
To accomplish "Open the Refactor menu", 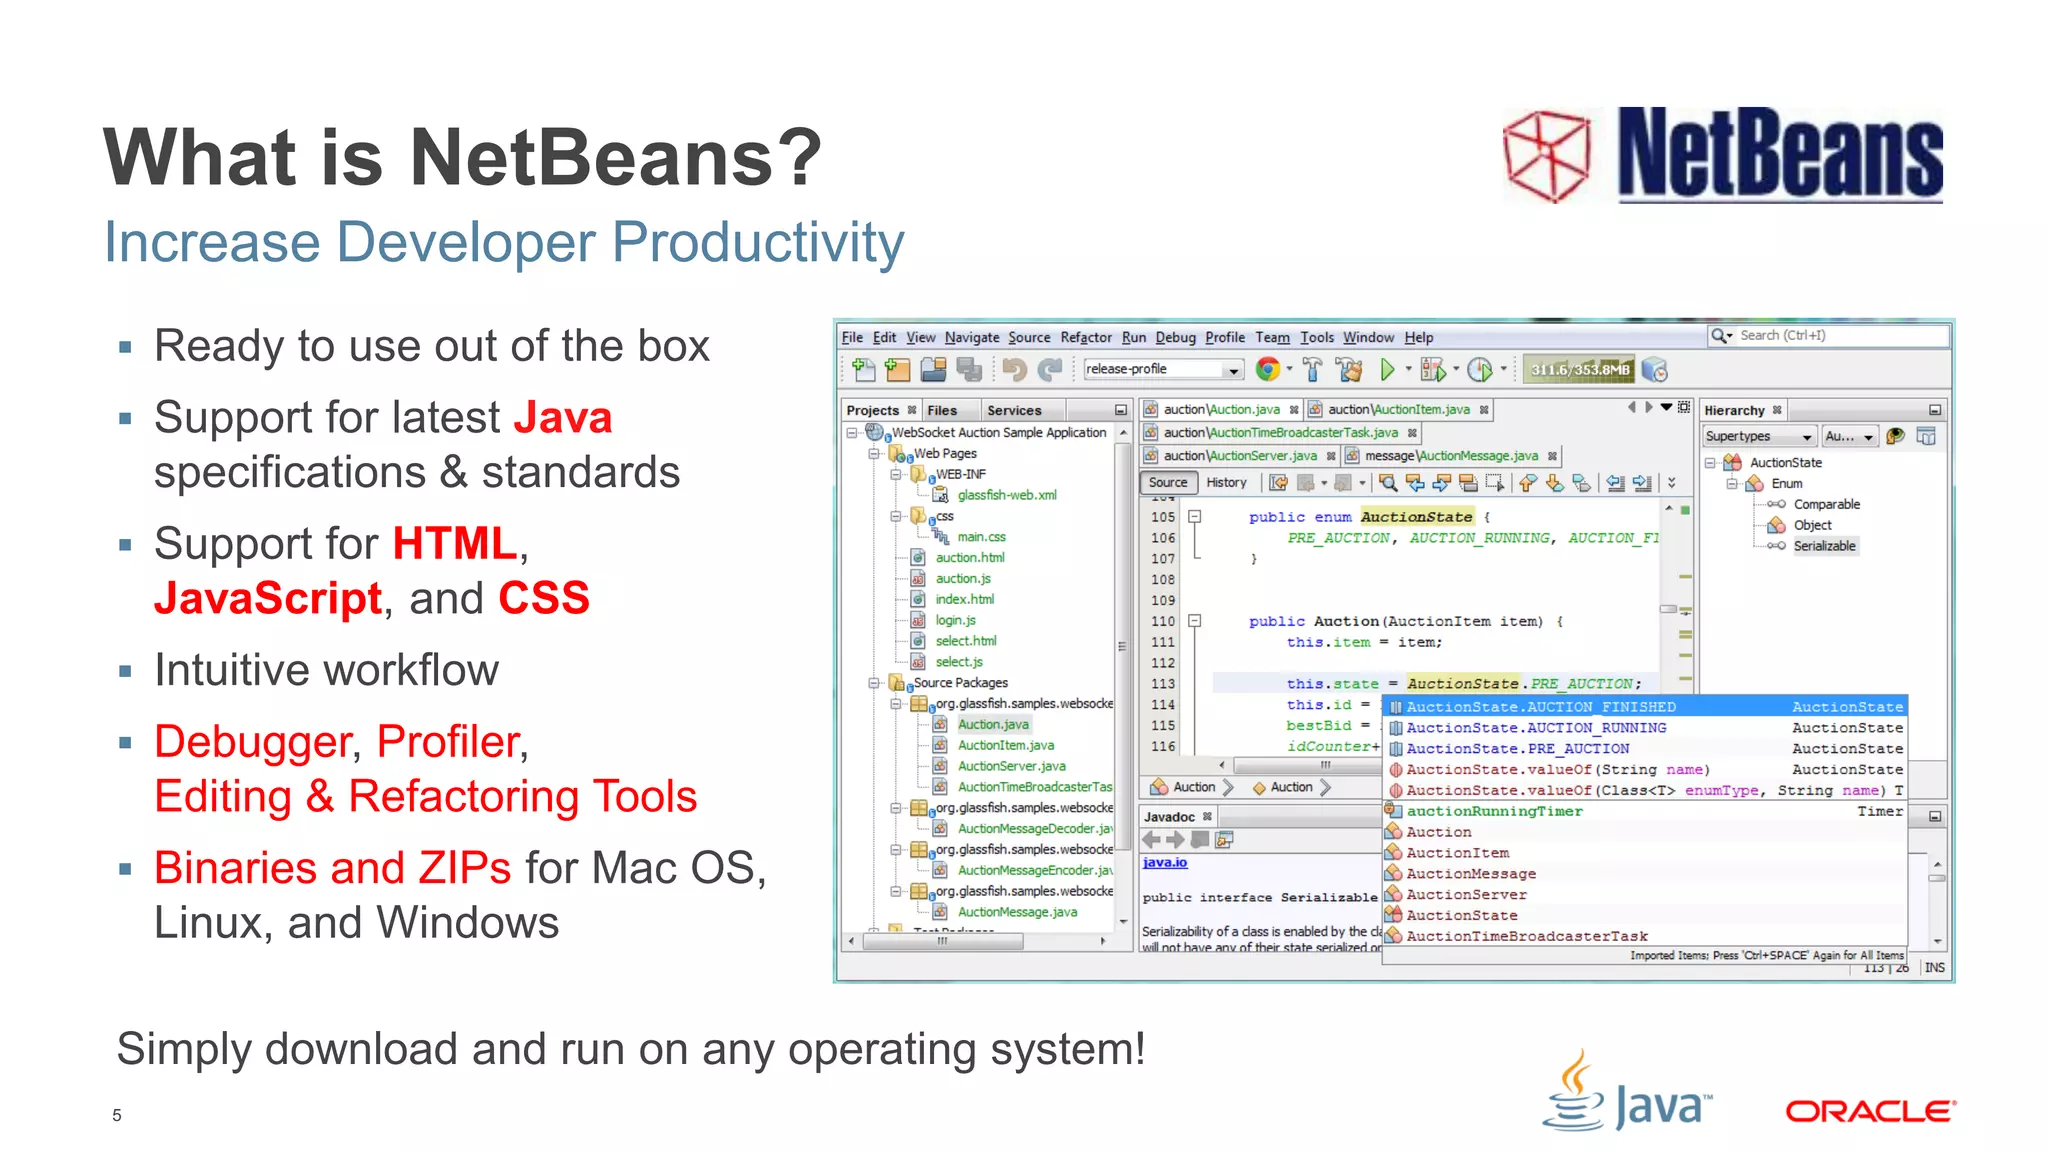I will pyautogui.click(x=1086, y=338).
